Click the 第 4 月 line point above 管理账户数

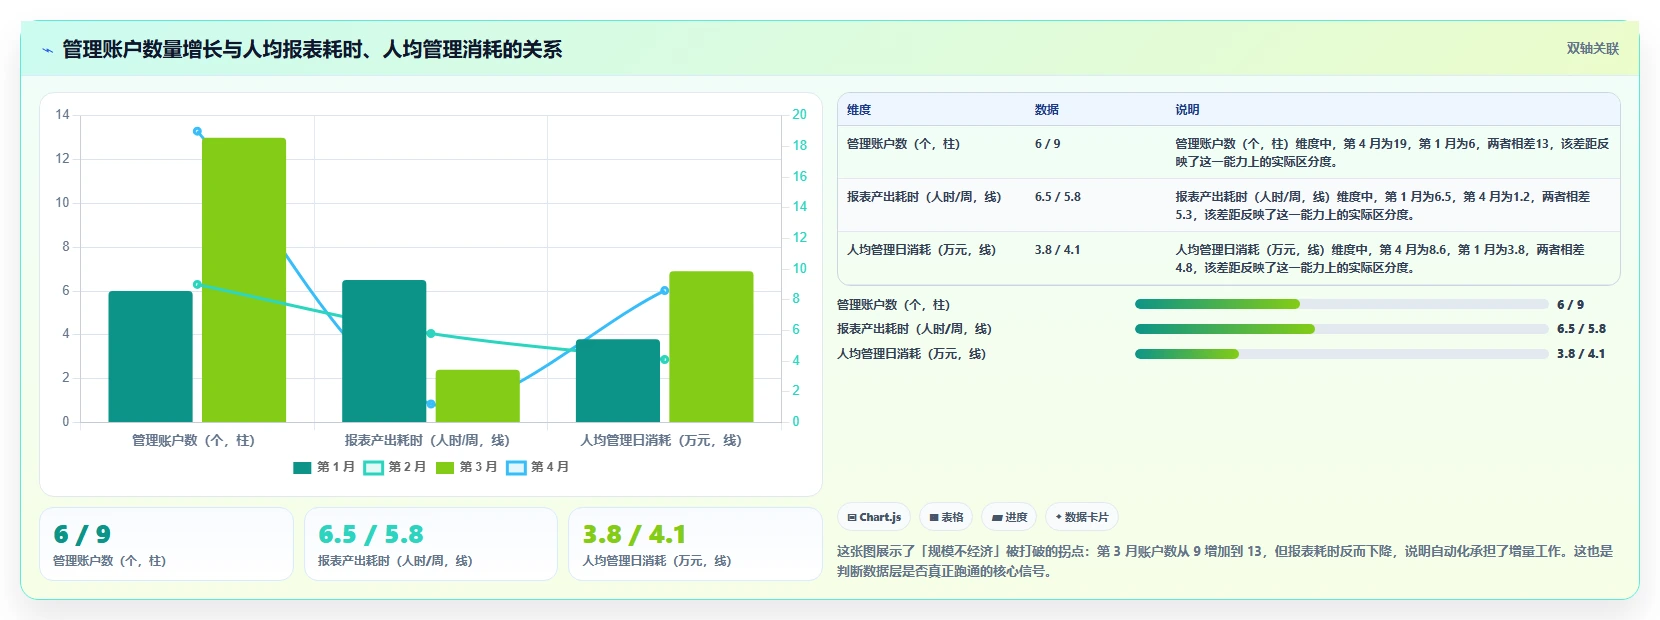197,131
